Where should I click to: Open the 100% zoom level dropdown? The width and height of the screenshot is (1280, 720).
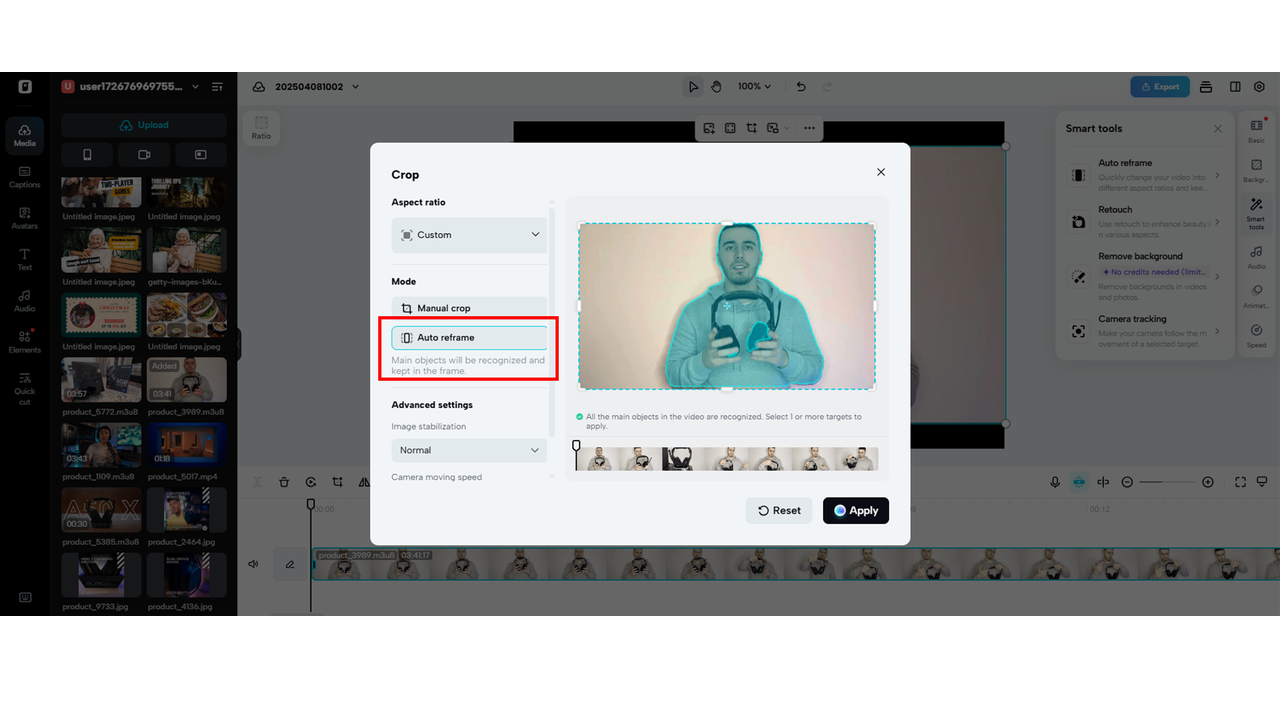click(x=755, y=87)
